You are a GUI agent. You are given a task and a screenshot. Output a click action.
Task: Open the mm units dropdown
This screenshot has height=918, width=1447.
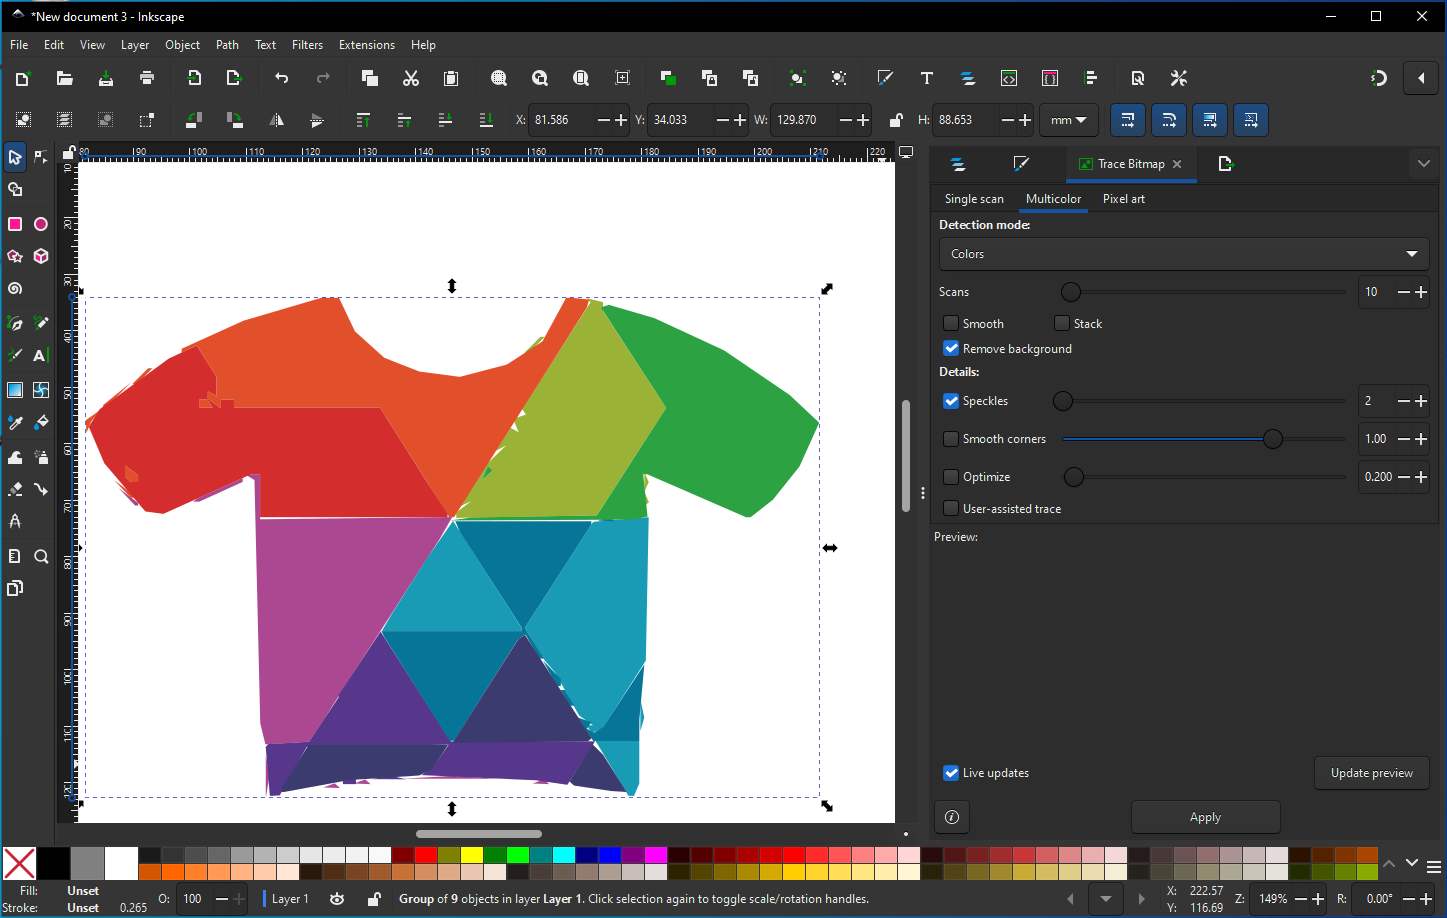tap(1068, 120)
